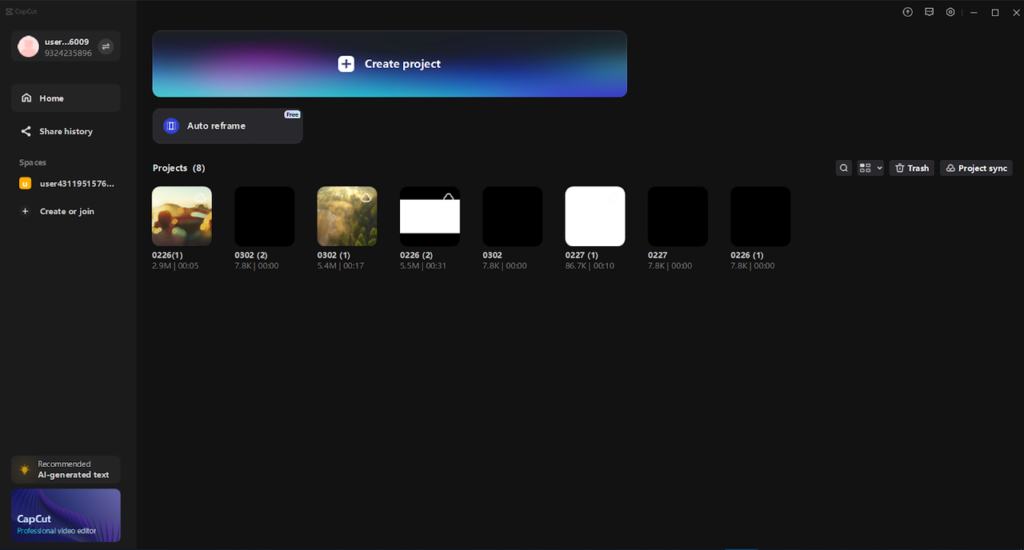The height and width of the screenshot is (550, 1024).
Task: Click the Auto reframe blue icon
Action: pyautogui.click(x=171, y=126)
